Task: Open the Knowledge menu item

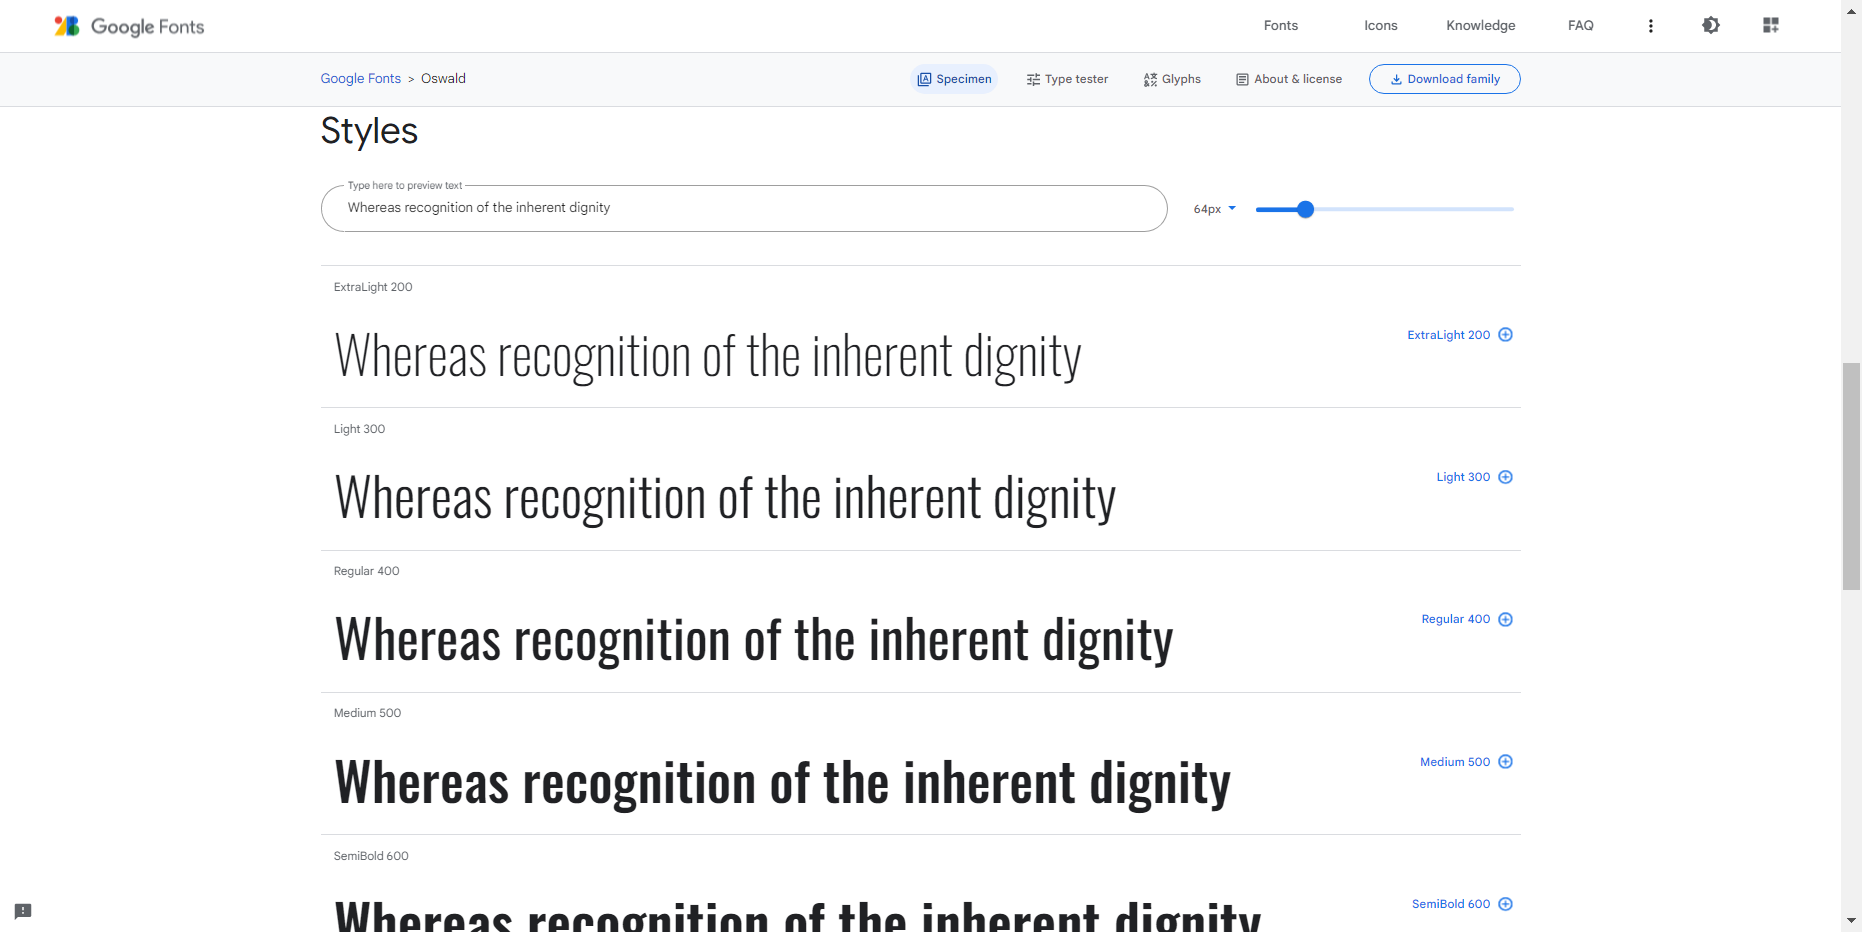Action: (1480, 26)
